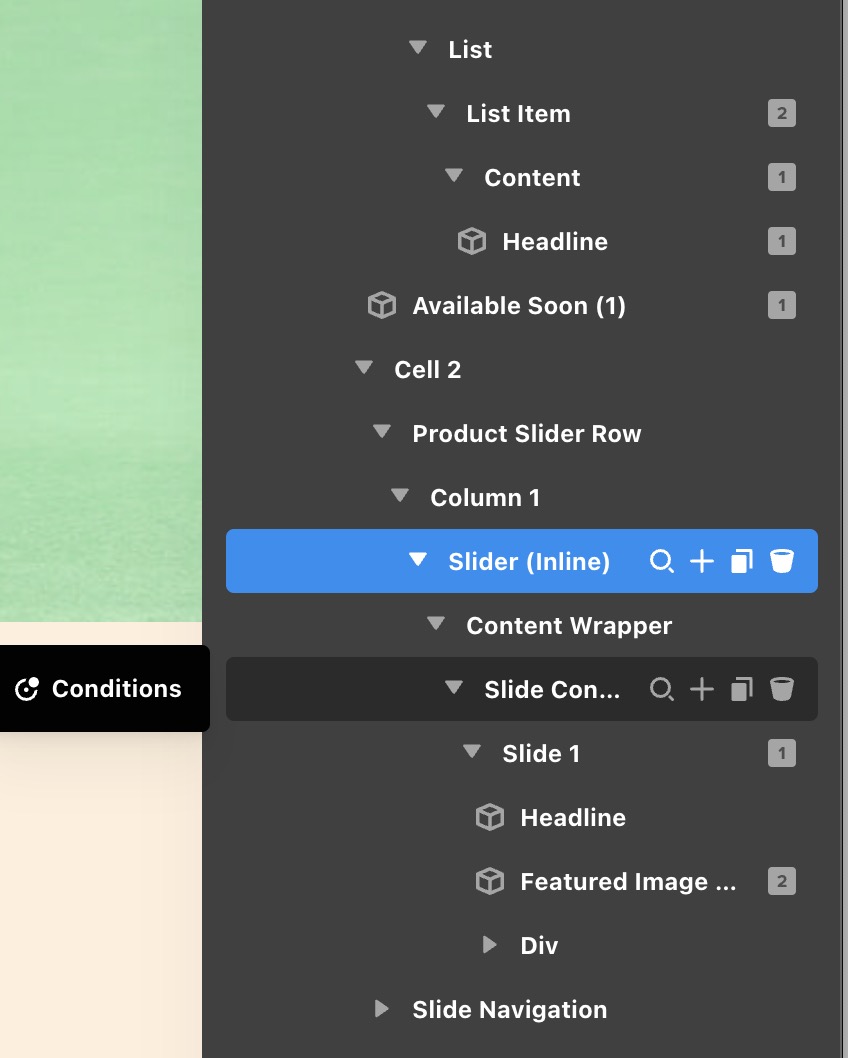Click search icon on Slider (Inline) row
The height and width of the screenshot is (1058, 848).
tap(661, 562)
